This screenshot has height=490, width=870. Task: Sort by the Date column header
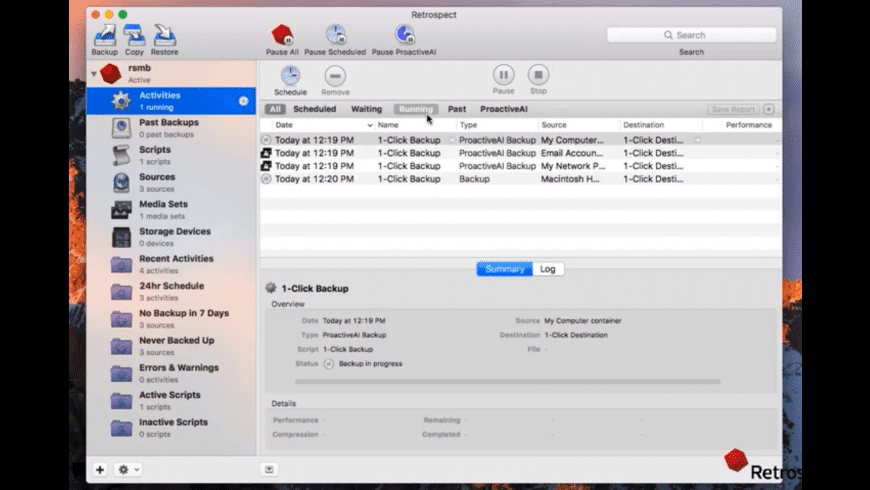323,125
